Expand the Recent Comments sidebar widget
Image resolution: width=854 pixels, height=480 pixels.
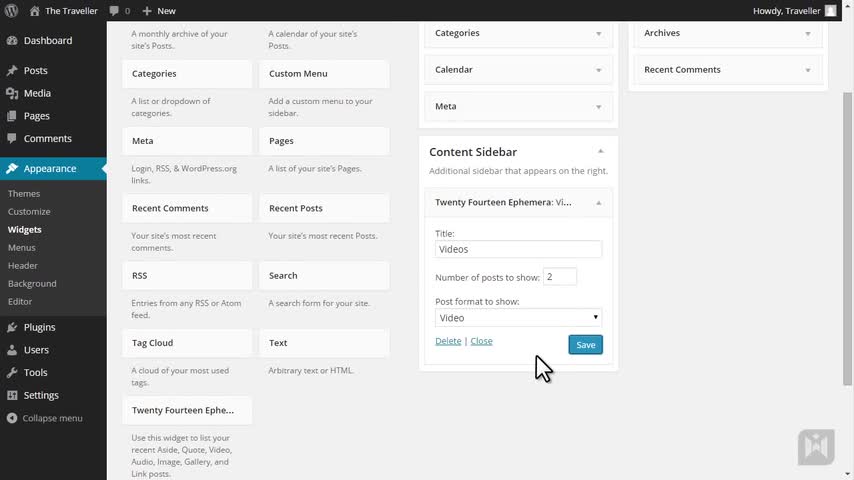tap(808, 70)
